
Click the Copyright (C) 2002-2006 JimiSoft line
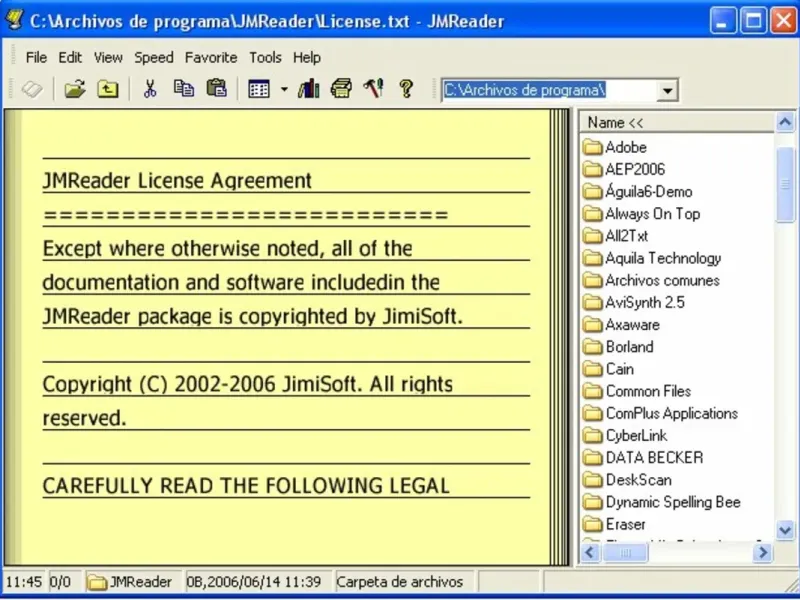(247, 384)
